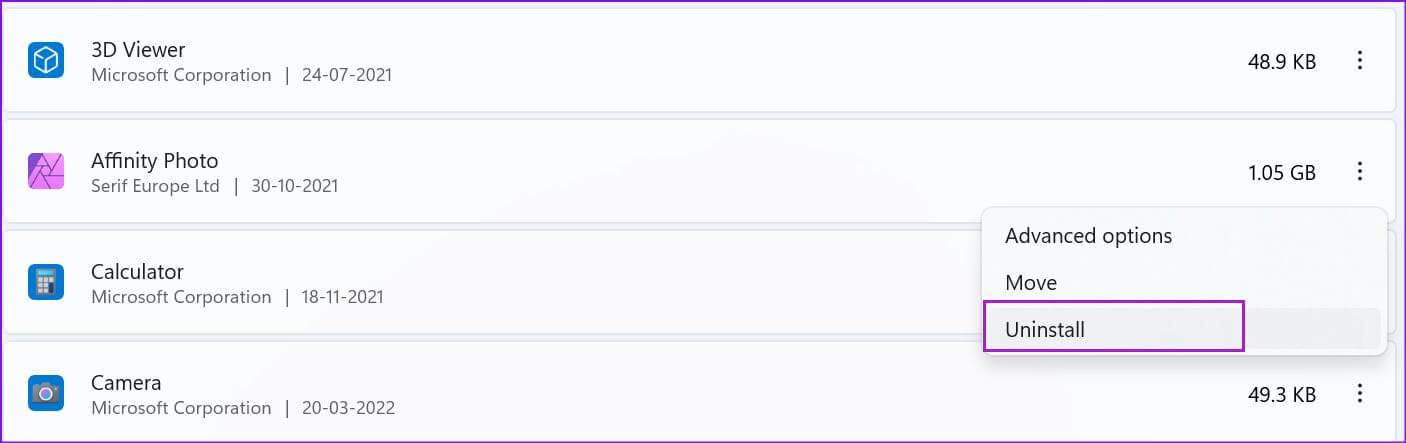
Task: Click the 1.05 GB size label
Action: pyautogui.click(x=1282, y=173)
